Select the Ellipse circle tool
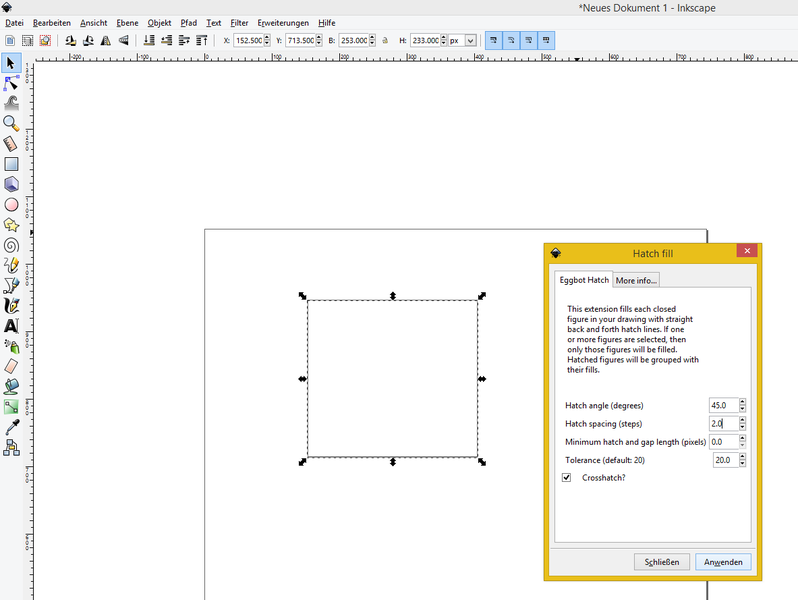 [11, 205]
